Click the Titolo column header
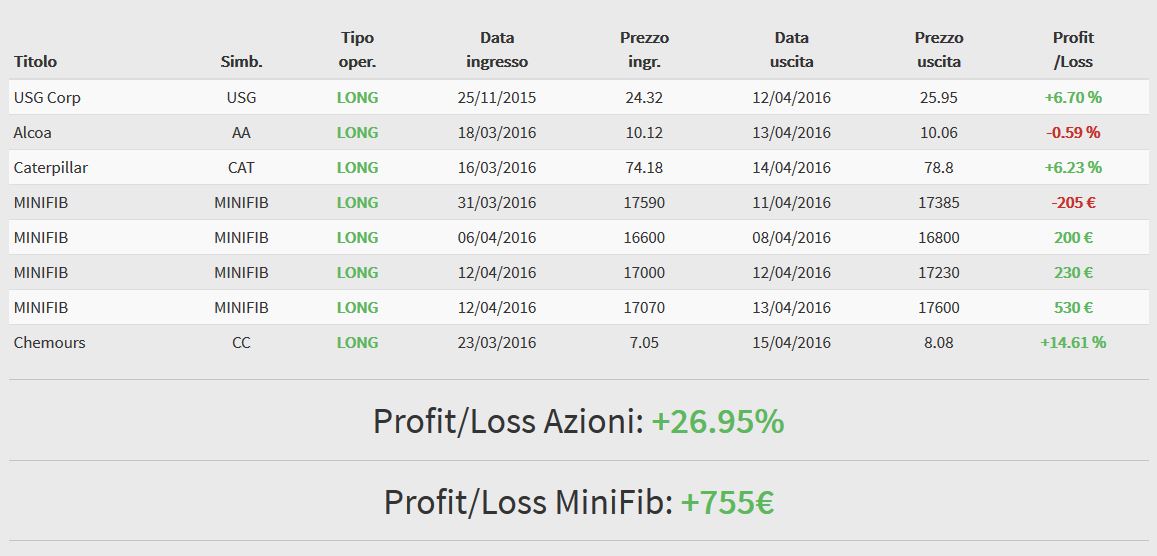This screenshot has width=1157, height=556. click(x=35, y=62)
